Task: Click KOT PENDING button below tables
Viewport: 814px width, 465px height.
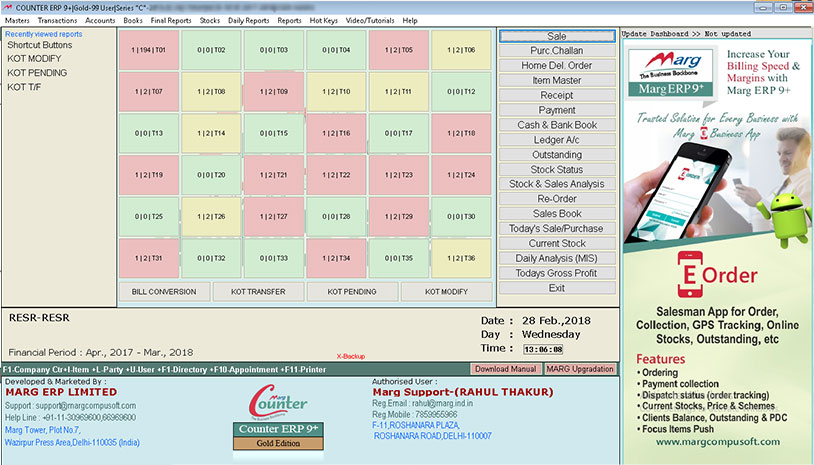Action: (x=352, y=292)
